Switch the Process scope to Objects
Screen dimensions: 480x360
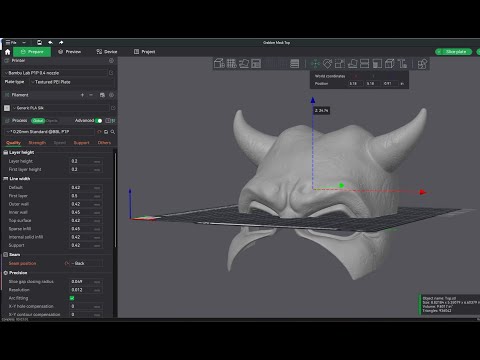[52, 121]
